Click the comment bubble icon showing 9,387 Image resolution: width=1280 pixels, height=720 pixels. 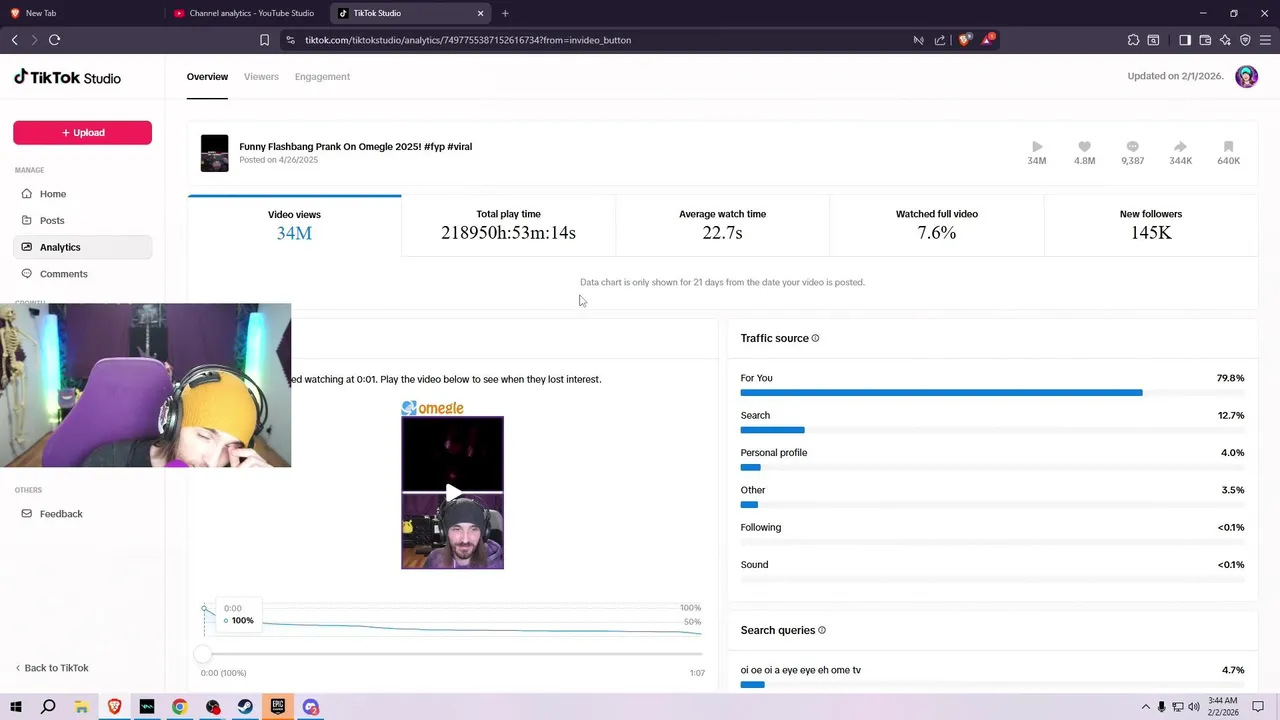[x=1132, y=147]
